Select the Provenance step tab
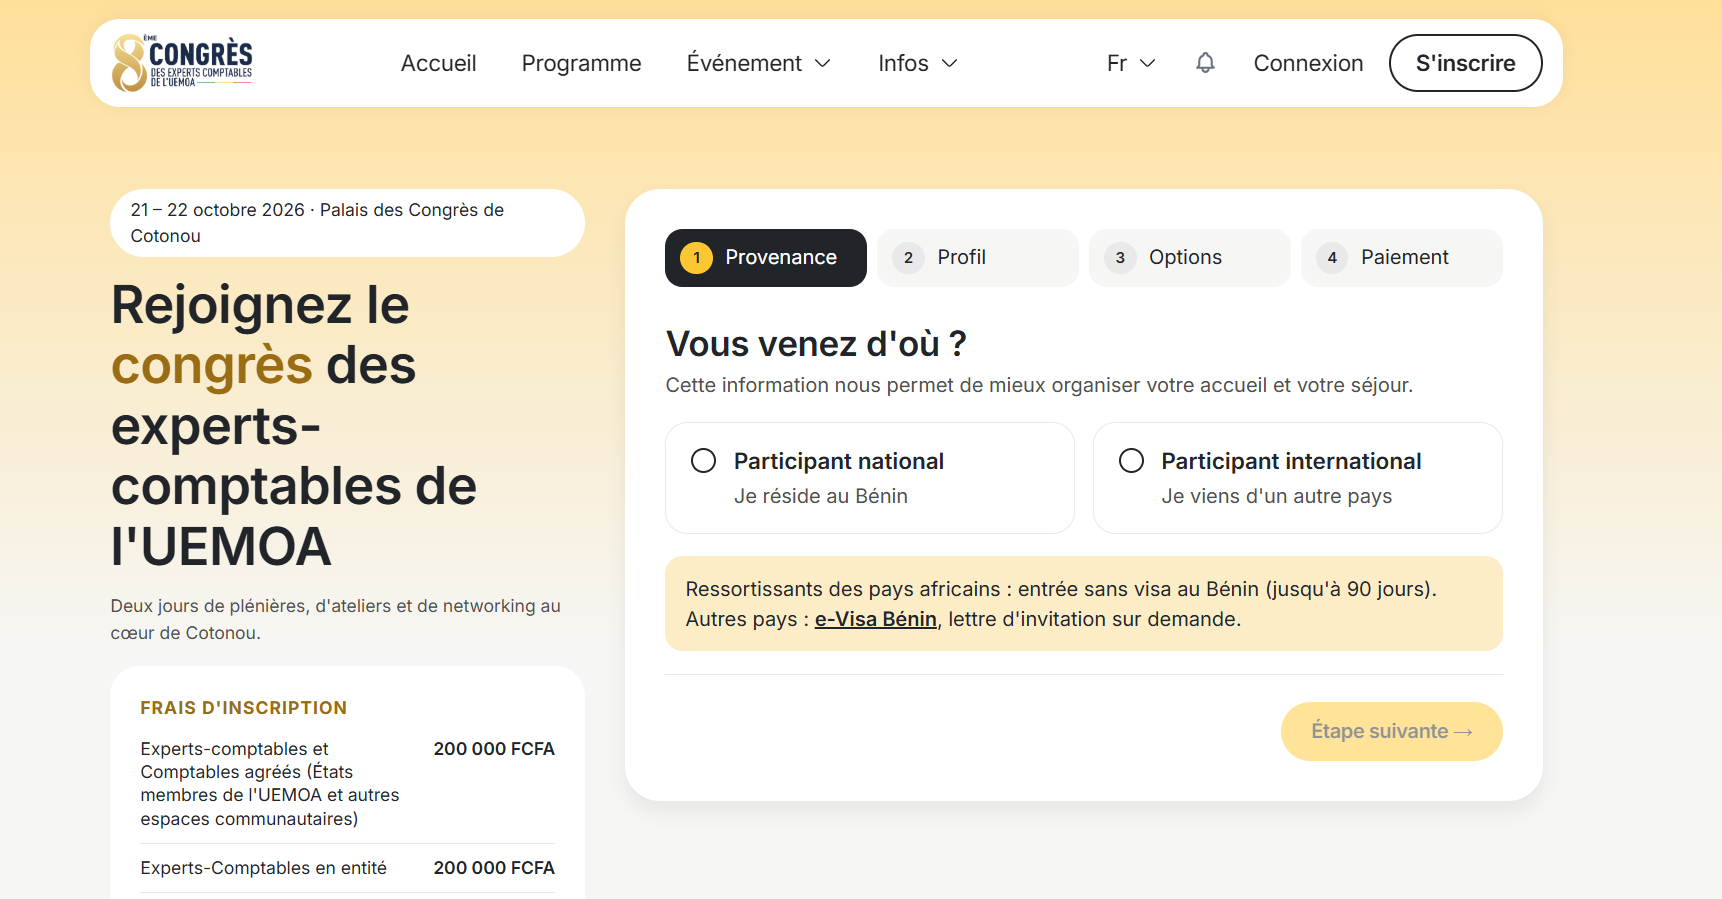 [x=765, y=258]
